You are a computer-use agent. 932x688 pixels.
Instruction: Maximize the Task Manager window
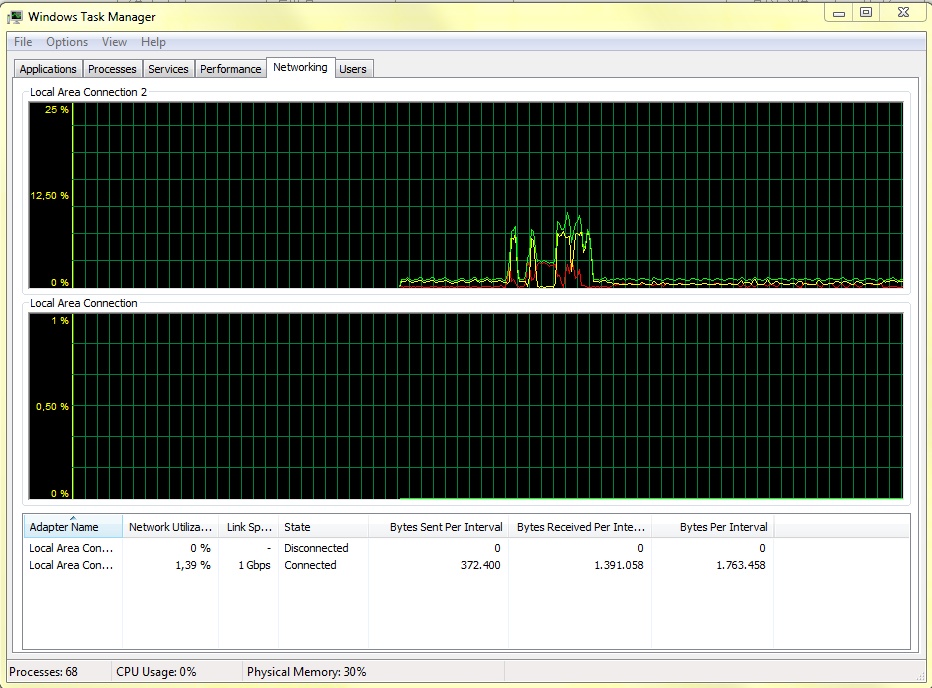[x=866, y=12]
